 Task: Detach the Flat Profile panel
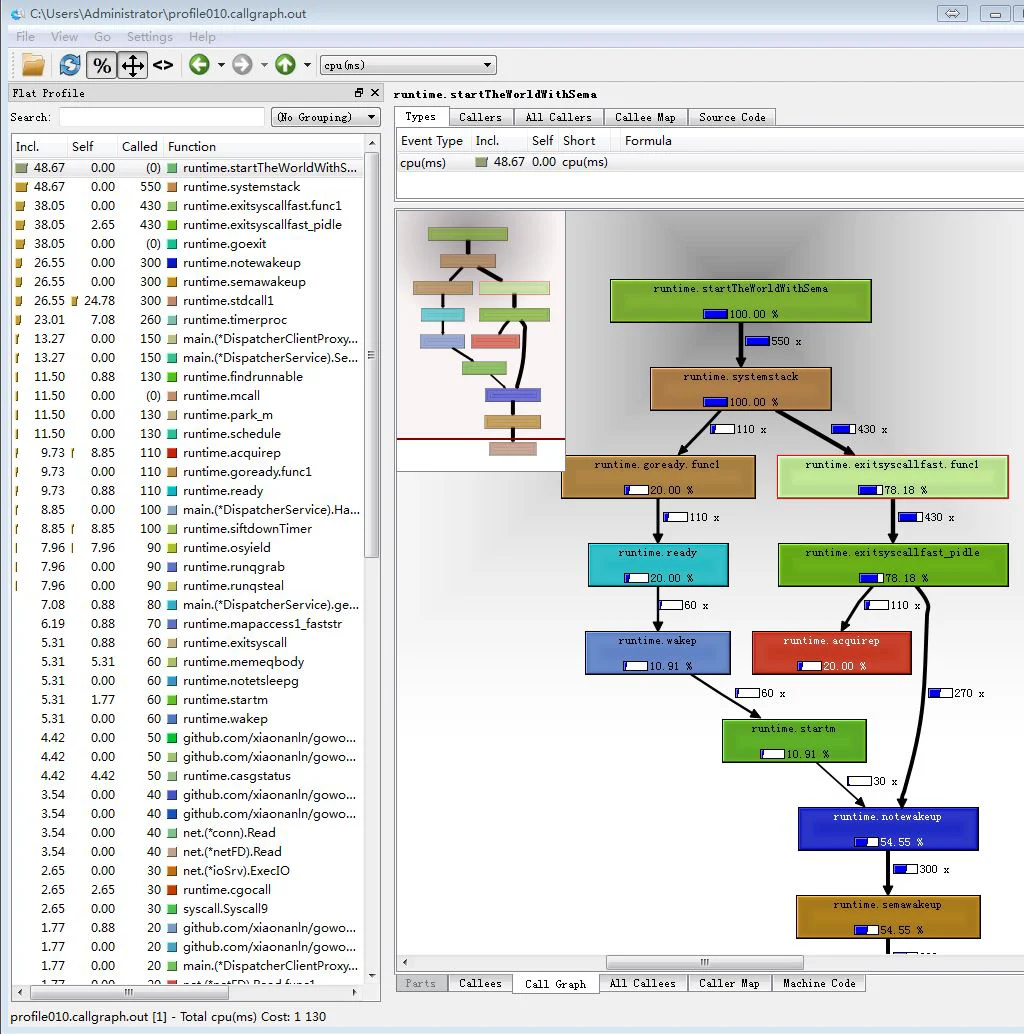pyautogui.click(x=359, y=93)
